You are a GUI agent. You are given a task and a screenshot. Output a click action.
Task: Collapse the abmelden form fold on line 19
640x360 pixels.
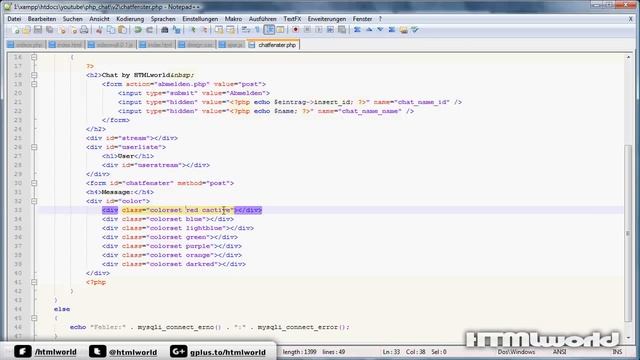coord(34,84)
